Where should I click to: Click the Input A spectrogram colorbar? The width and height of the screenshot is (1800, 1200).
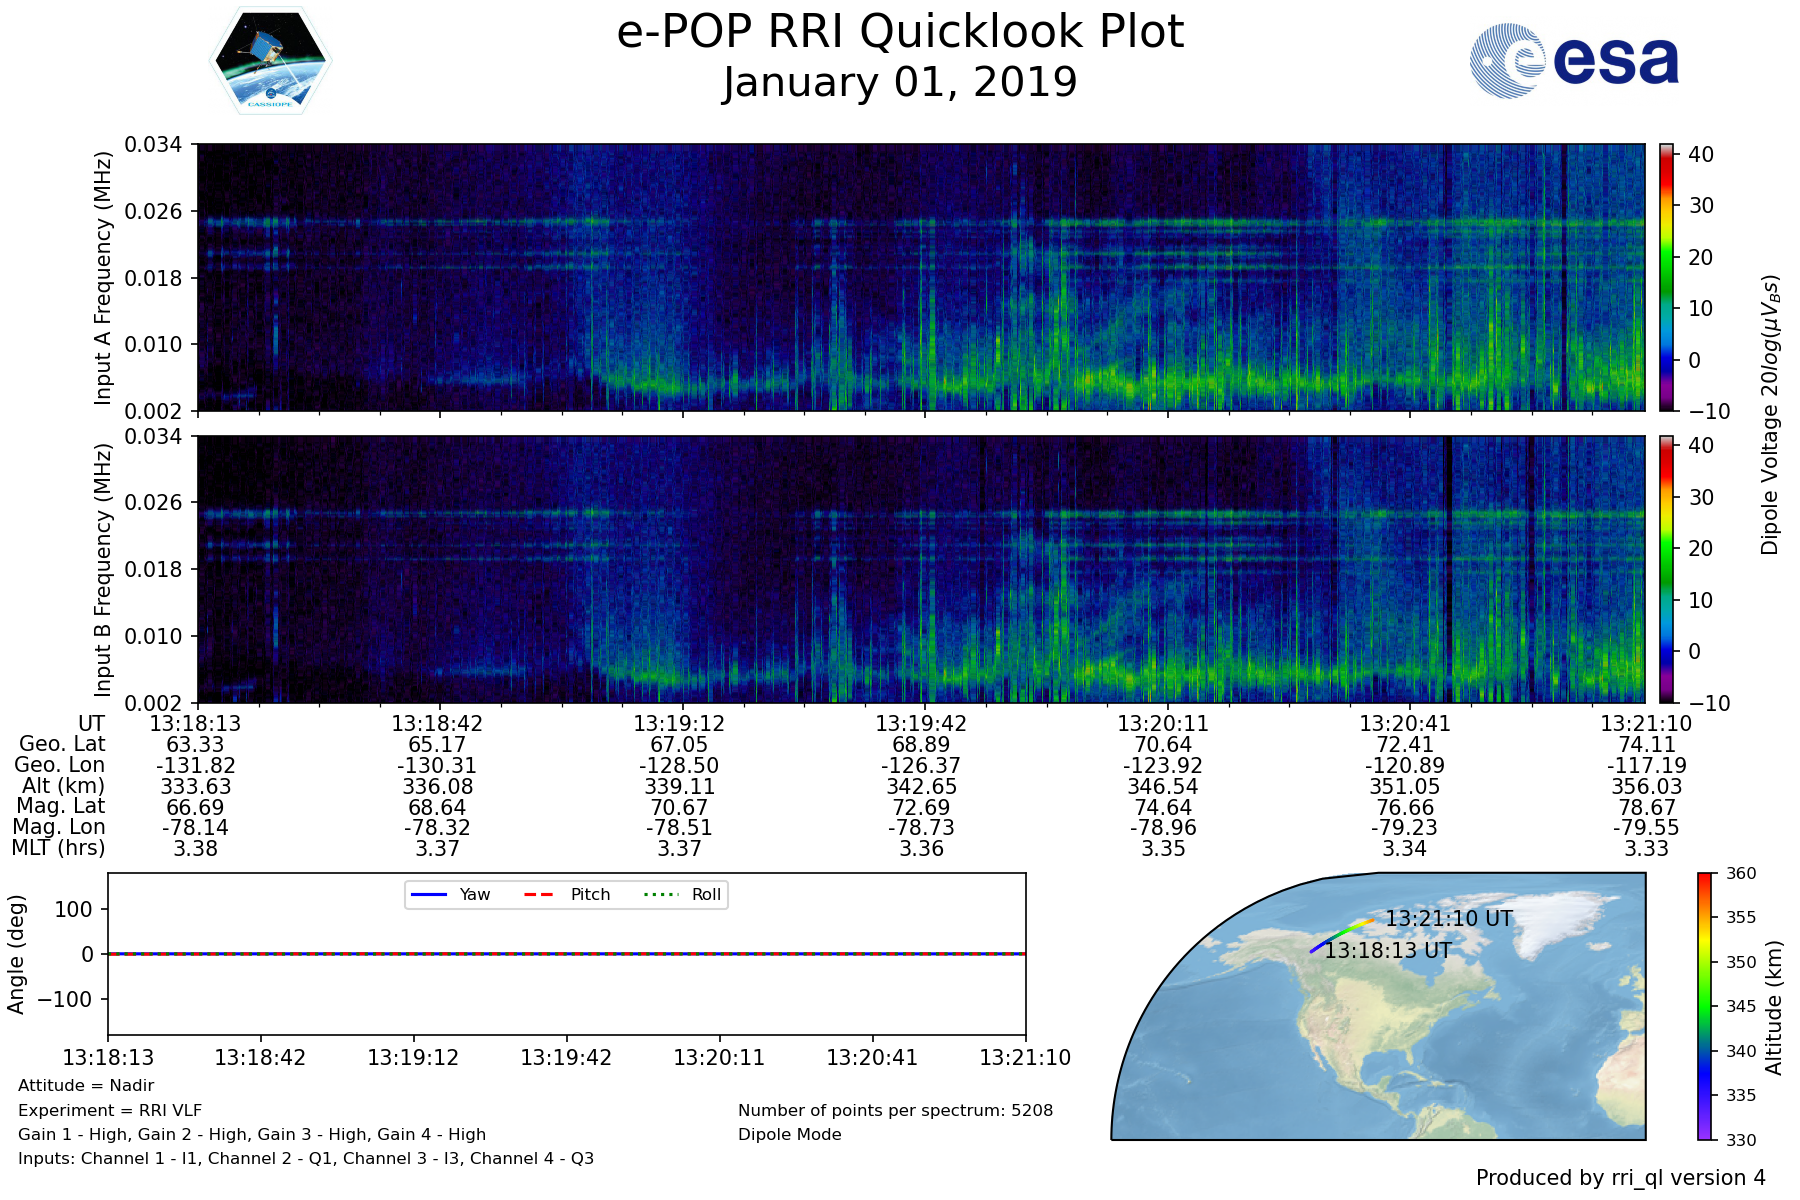tap(1666, 277)
